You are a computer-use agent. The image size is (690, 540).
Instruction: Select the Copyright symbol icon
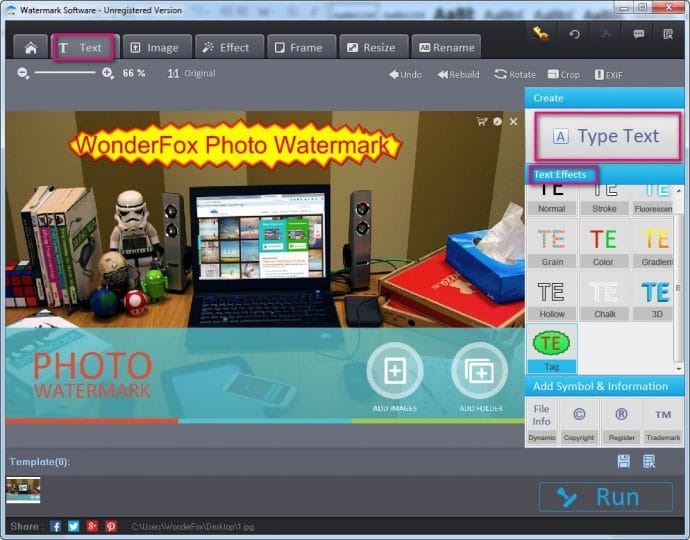(x=577, y=421)
